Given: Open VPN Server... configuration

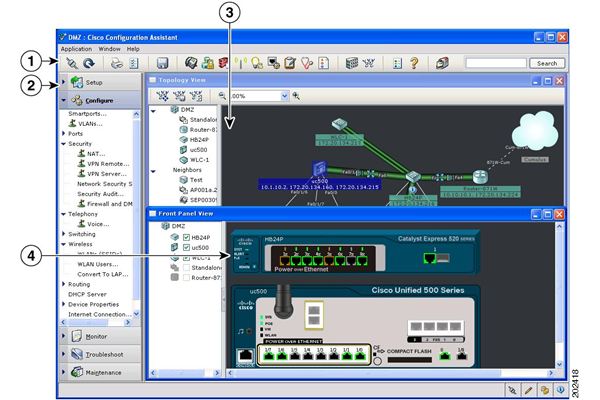Looking at the screenshot, I should click(107, 174).
